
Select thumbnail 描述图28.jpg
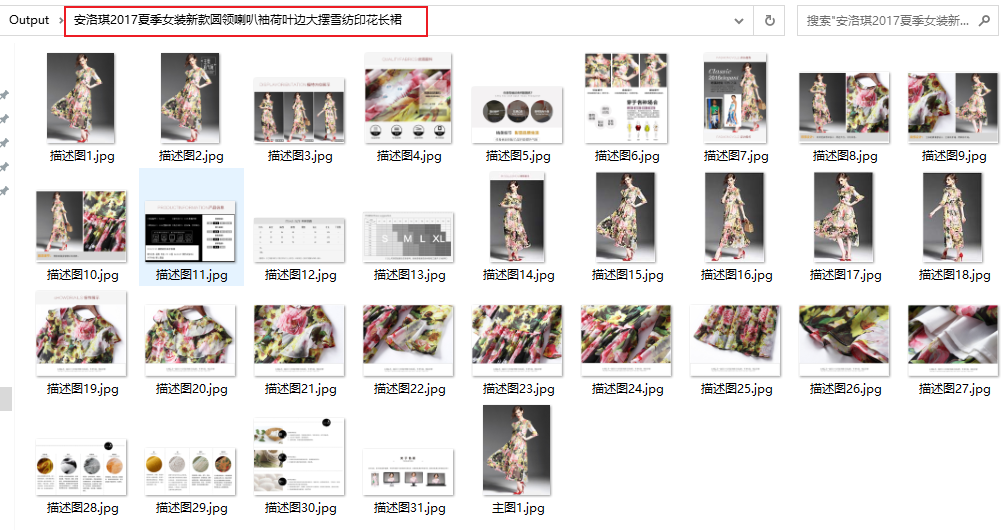click(x=81, y=467)
